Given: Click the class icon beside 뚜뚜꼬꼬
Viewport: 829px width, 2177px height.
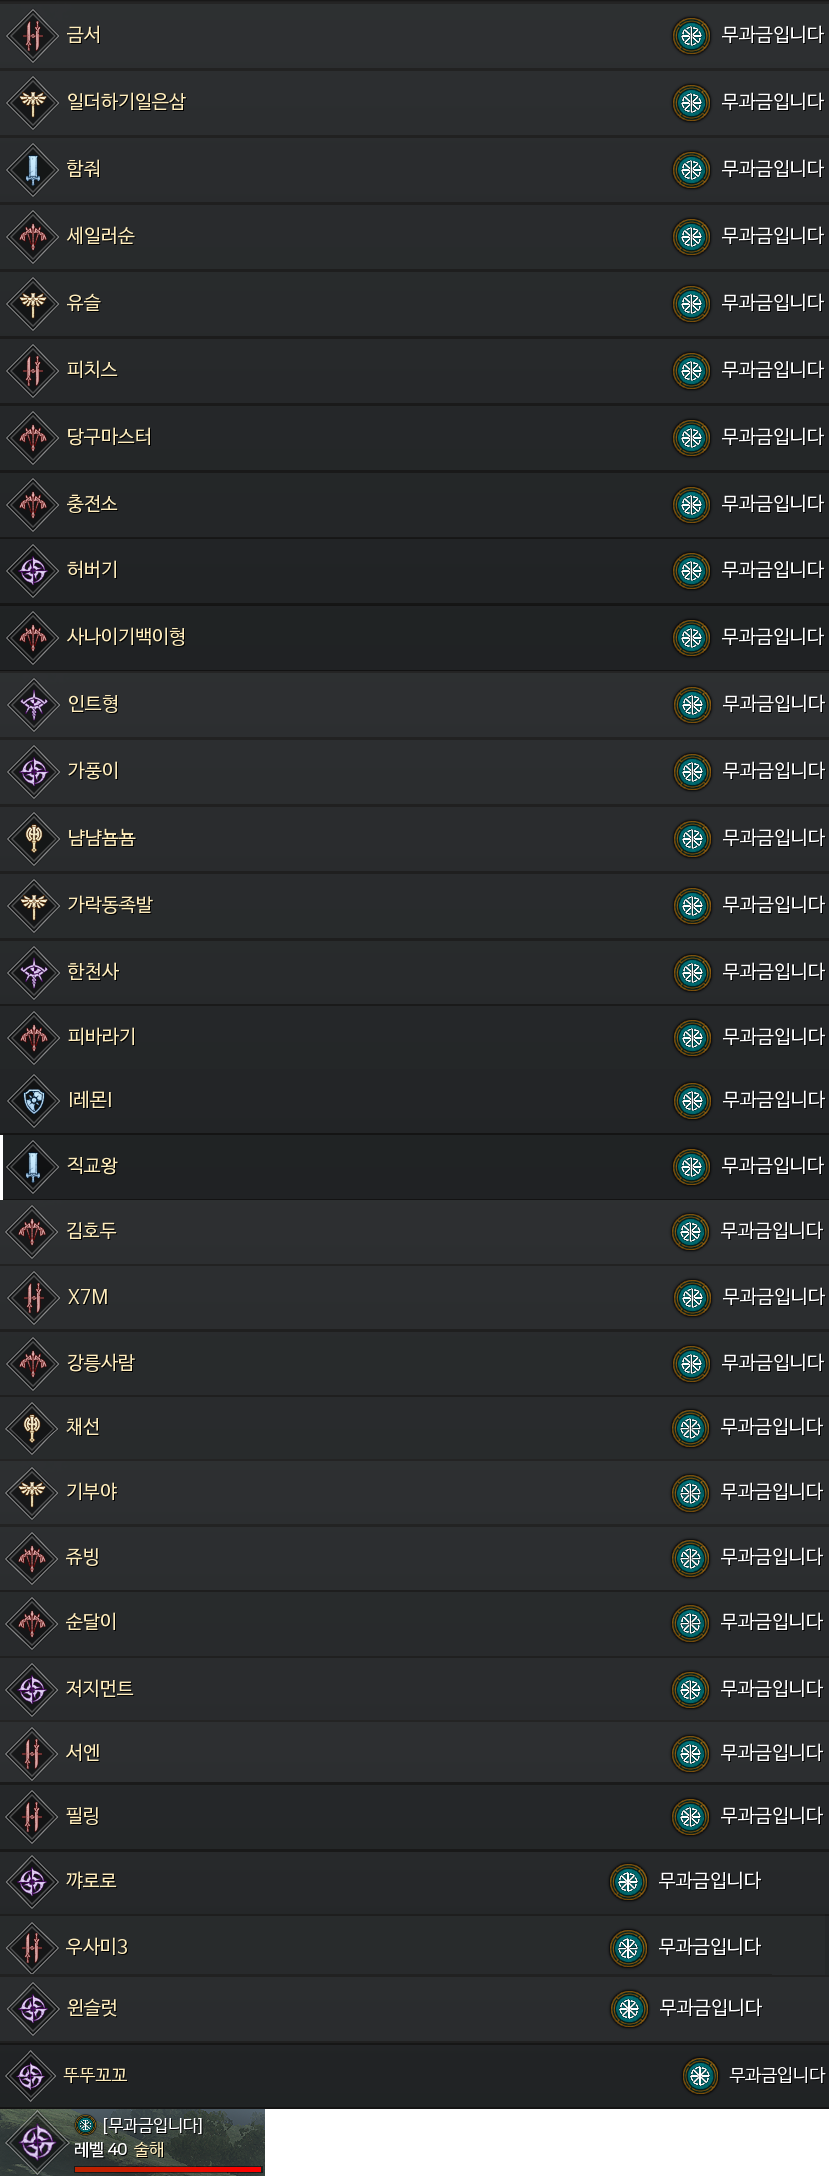Looking at the screenshot, I should point(31,2076).
